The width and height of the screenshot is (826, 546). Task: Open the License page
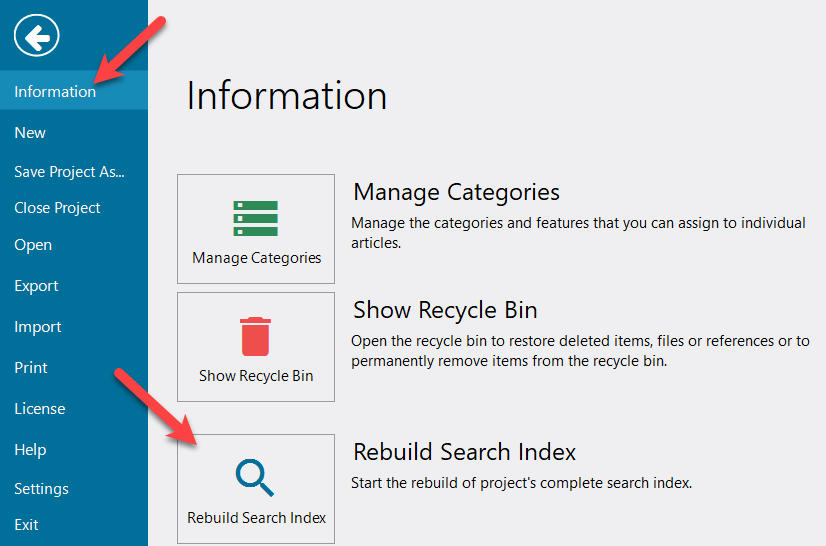click(x=39, y=408)
